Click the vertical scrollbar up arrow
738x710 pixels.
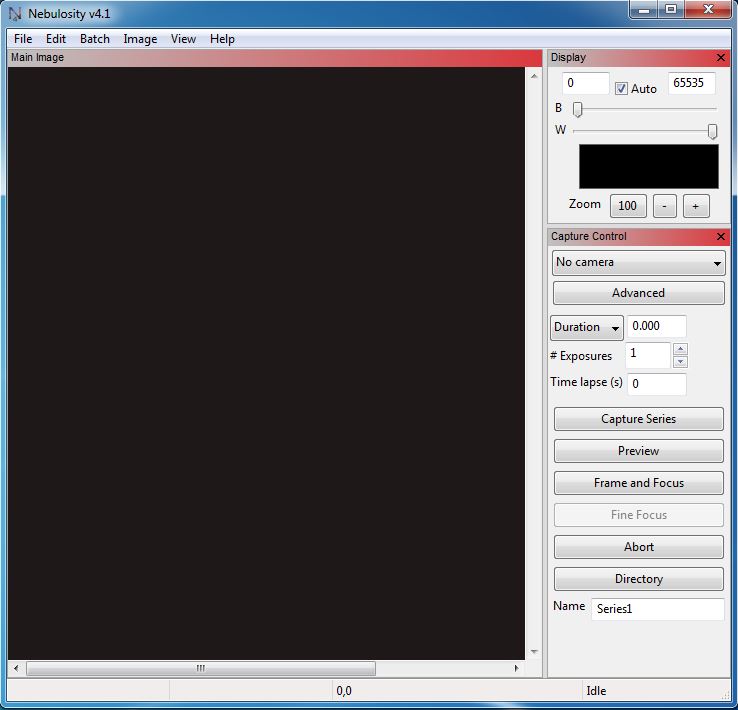[x=534, y=76]
